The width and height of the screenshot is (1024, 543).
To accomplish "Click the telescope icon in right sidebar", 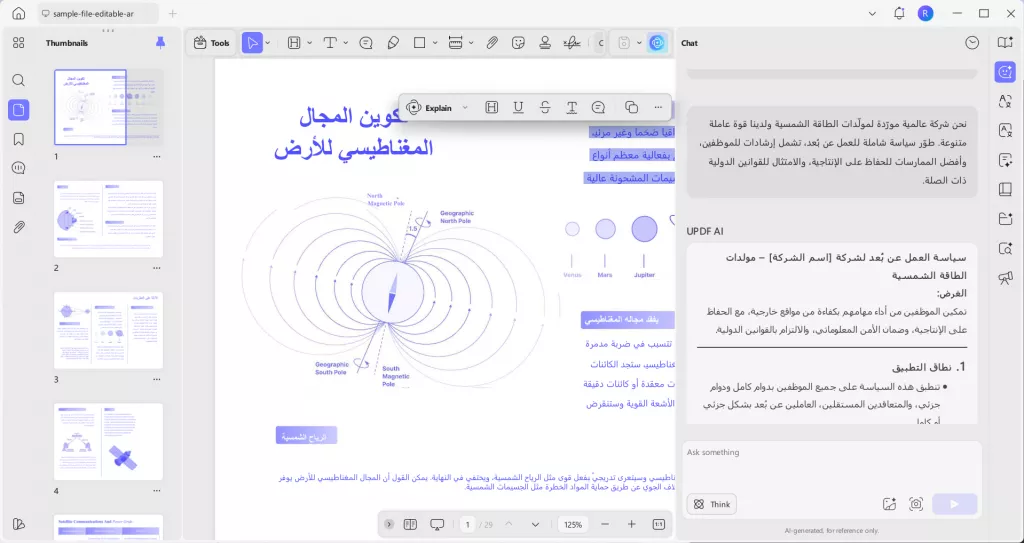I will 1005,278.
